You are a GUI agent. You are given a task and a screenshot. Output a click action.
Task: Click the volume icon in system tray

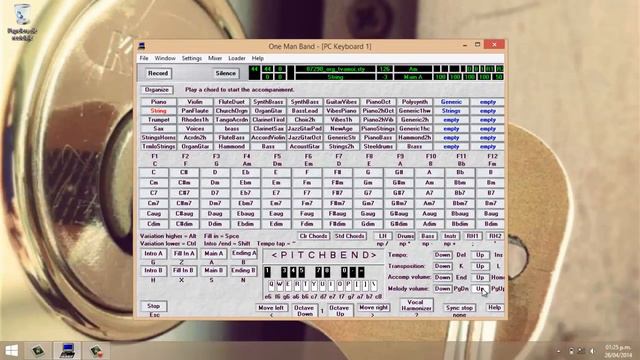point(592,351)
